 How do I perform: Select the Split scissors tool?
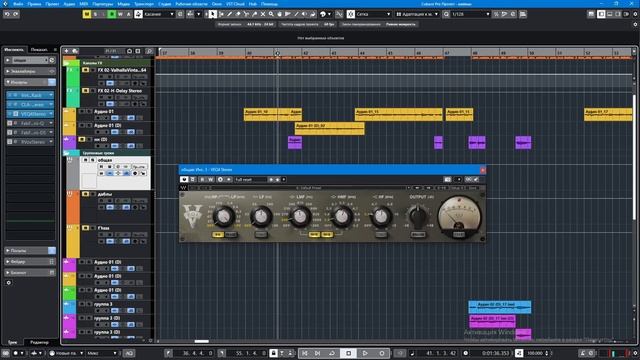point(246,14)
